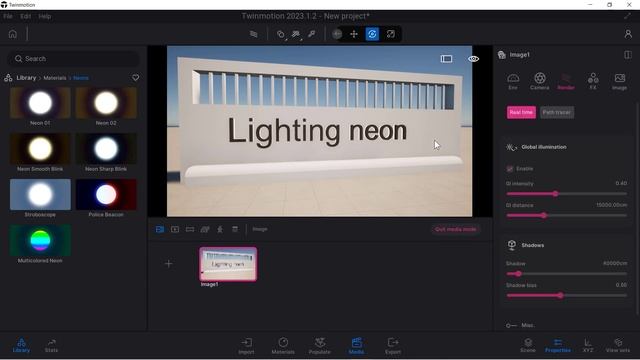Open the Stats dock panel
The width and height of the screenshot is (640, 360).
click(x=51, y=345)
